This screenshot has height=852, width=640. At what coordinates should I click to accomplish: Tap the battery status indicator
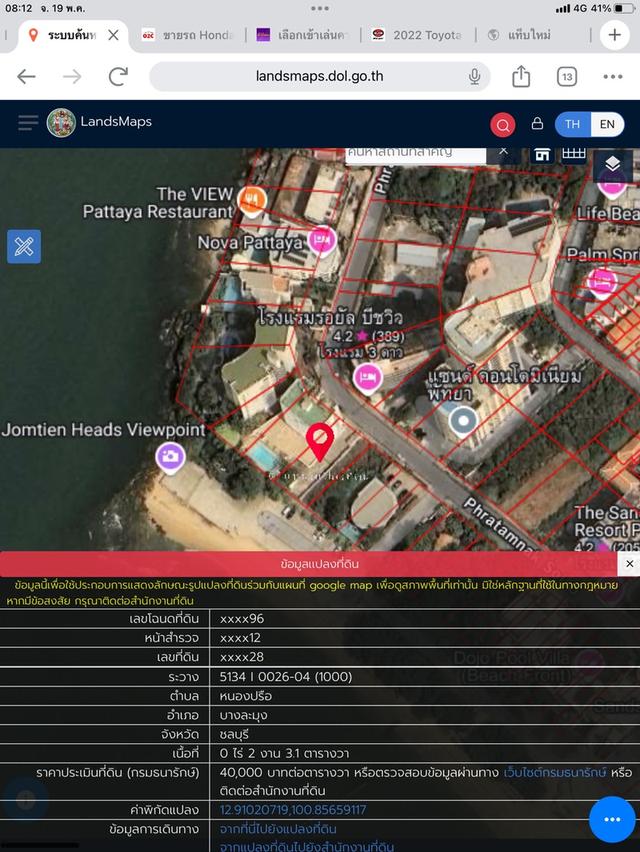click(623, 8)
